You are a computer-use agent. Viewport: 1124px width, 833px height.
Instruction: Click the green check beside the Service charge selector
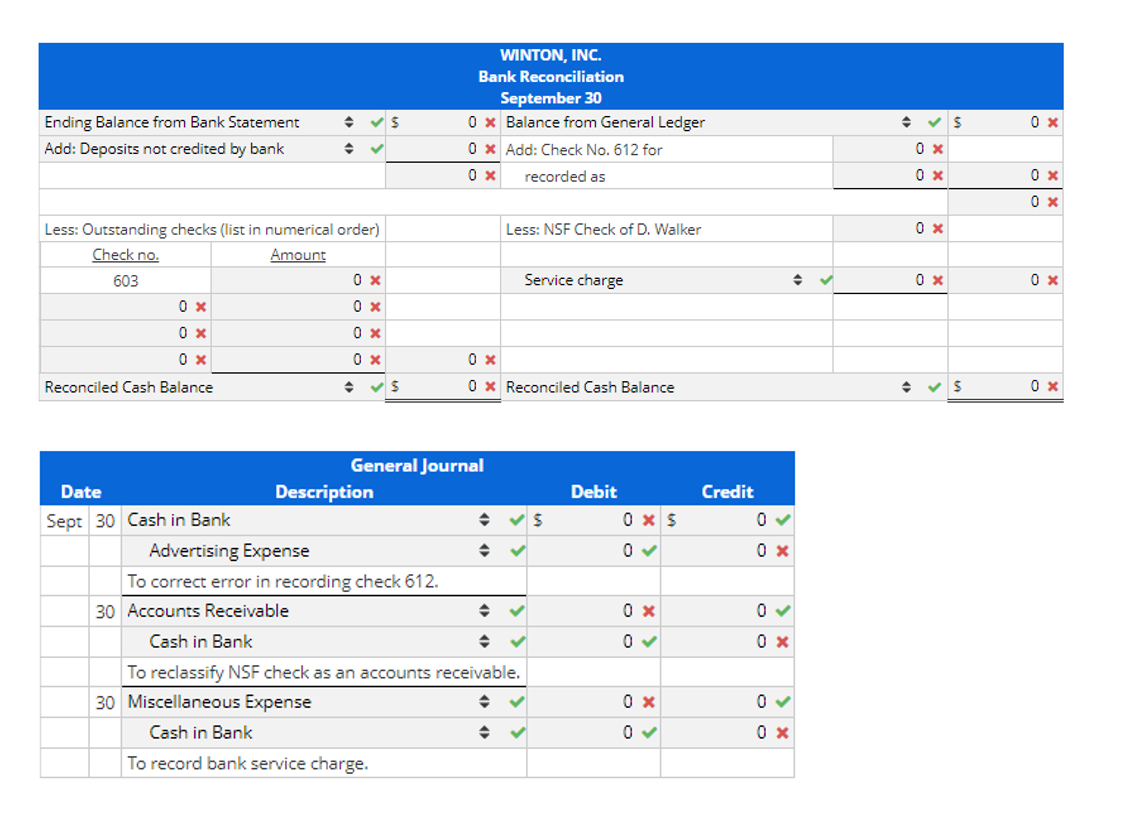pyautogui.click(x=825, y=280)
